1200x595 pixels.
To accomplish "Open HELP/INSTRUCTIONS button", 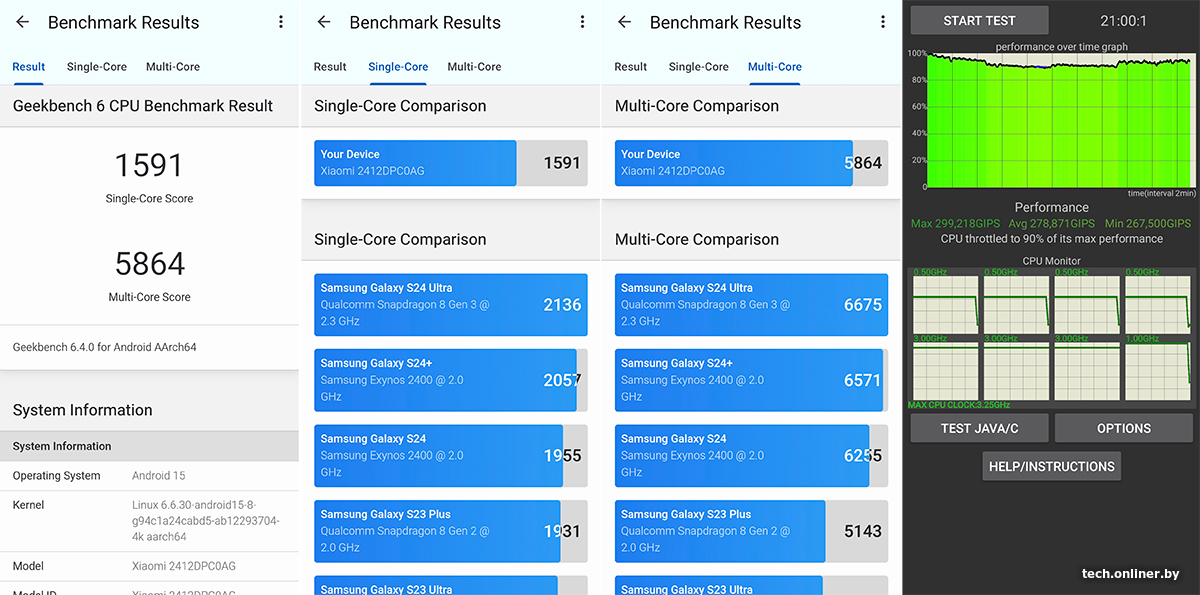I will coord(1051,466).
